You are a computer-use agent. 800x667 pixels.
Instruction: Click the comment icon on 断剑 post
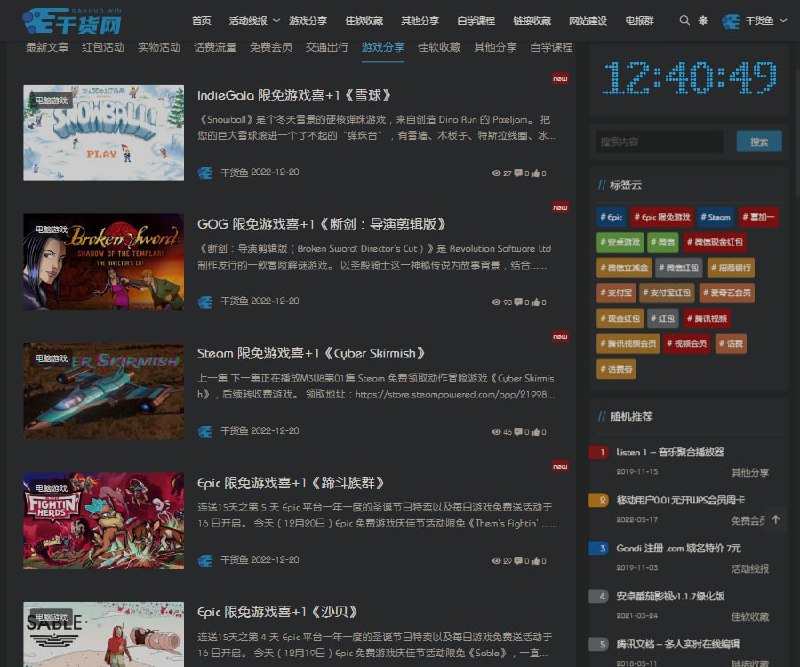tap(518, 302)
